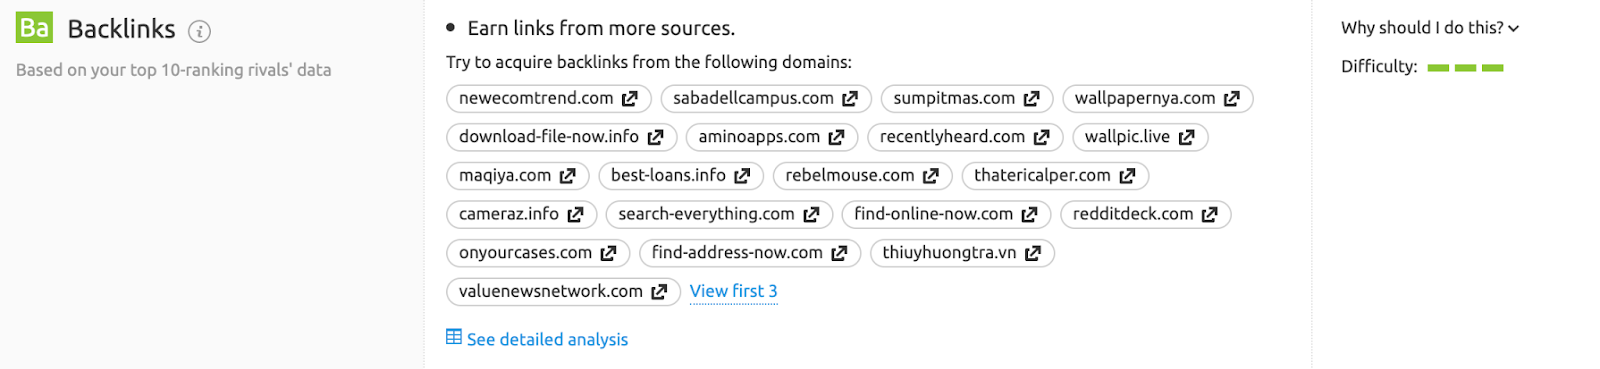Image resolution: width=1600 pixels, height=369 pixels.
Task: Open external link icon for redditdeck.com
Action: [1210, 214]
